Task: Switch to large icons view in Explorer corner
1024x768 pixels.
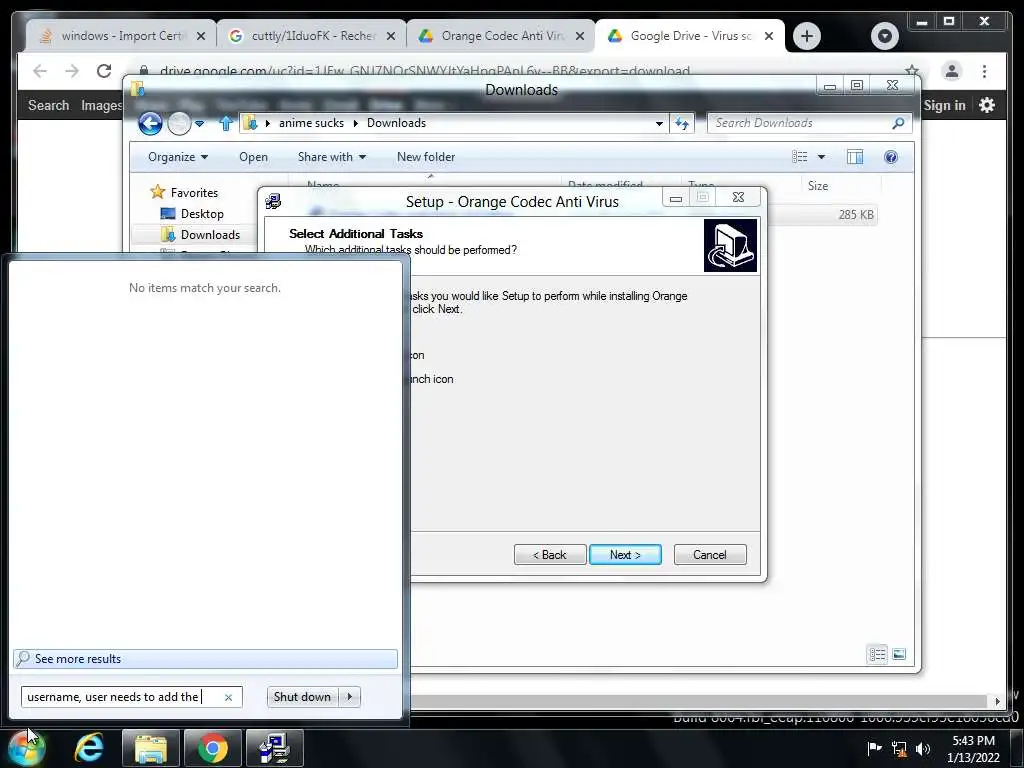Action: [x=899, y=654]
